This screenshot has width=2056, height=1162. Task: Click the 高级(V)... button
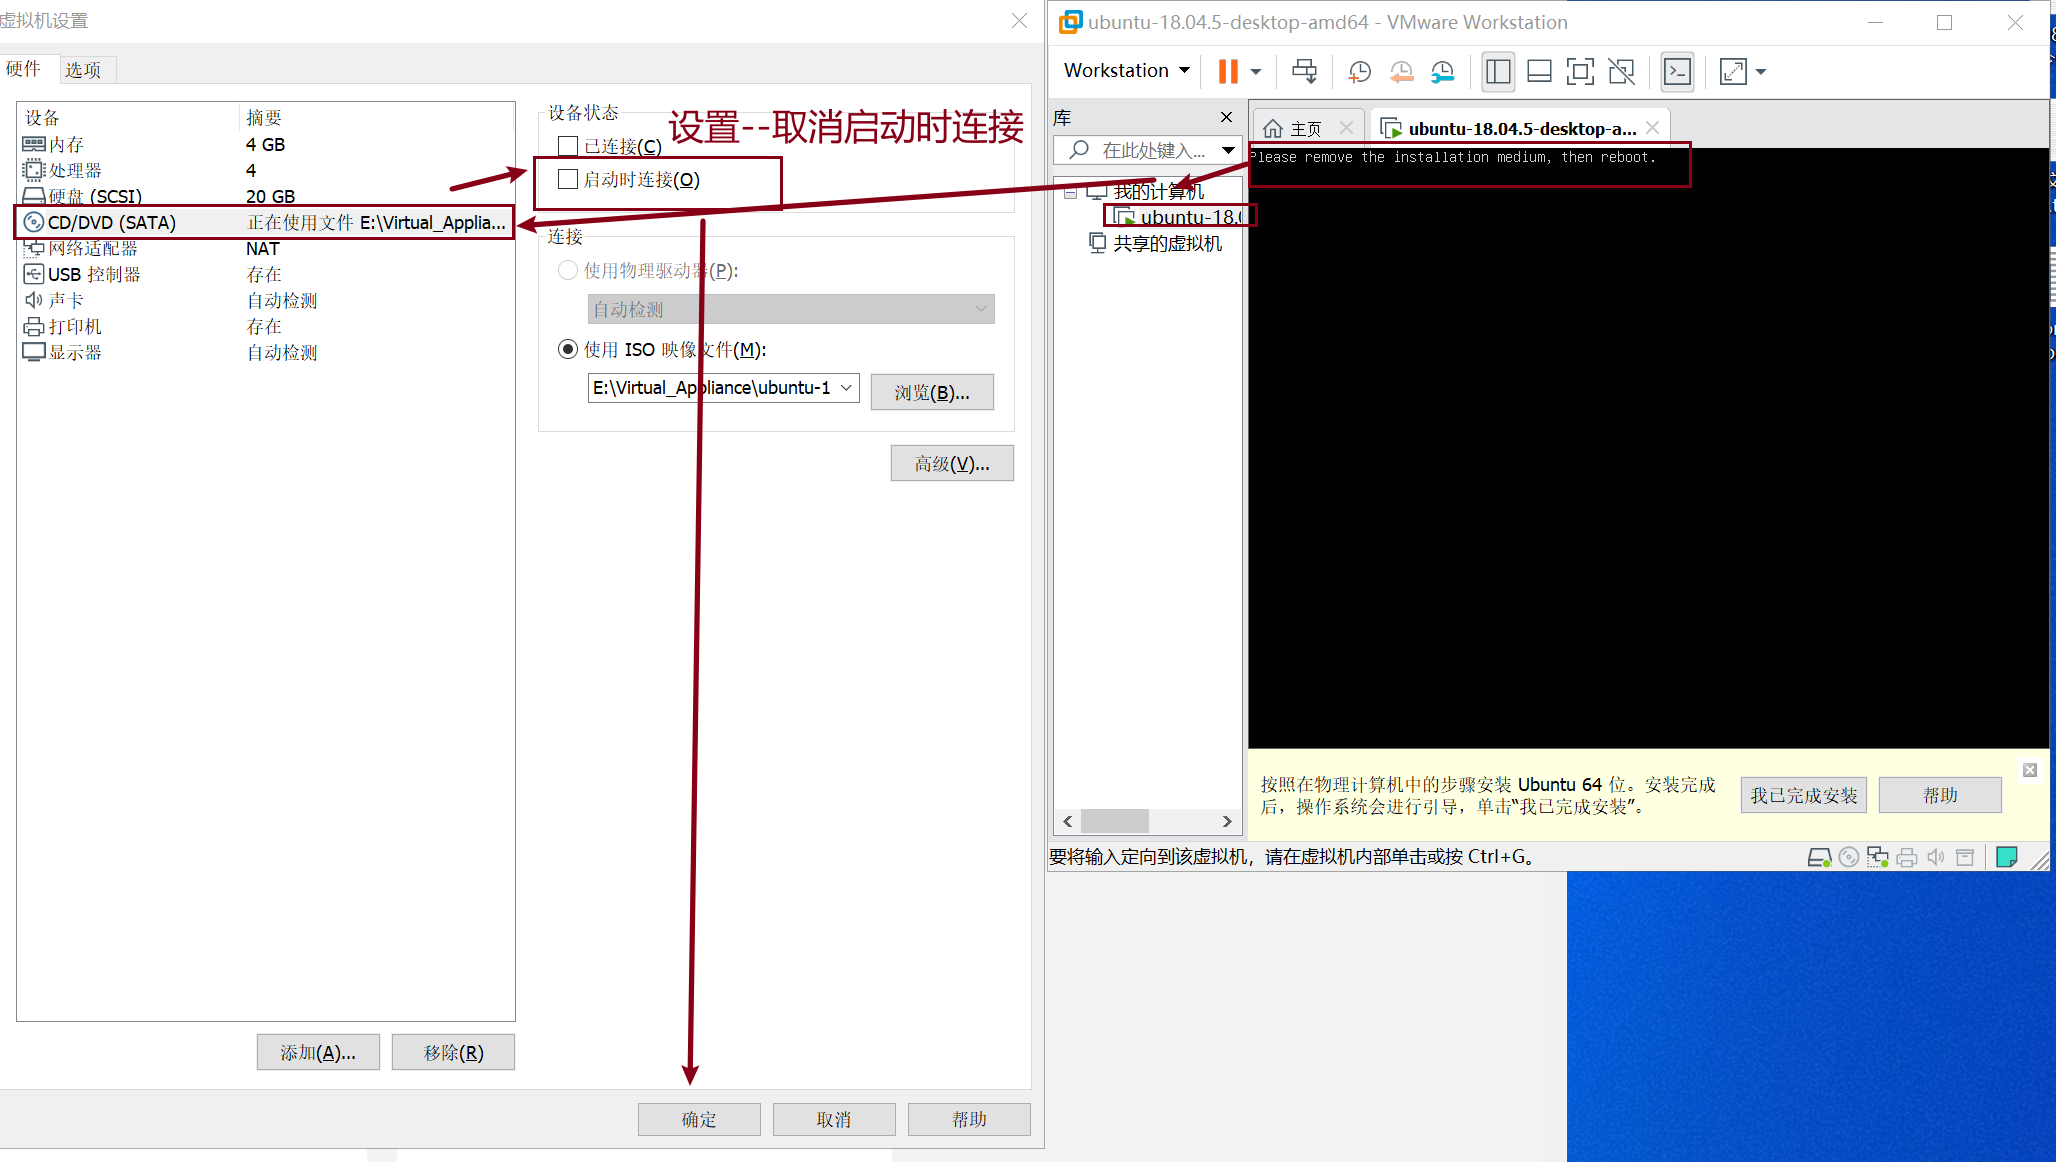952,463
